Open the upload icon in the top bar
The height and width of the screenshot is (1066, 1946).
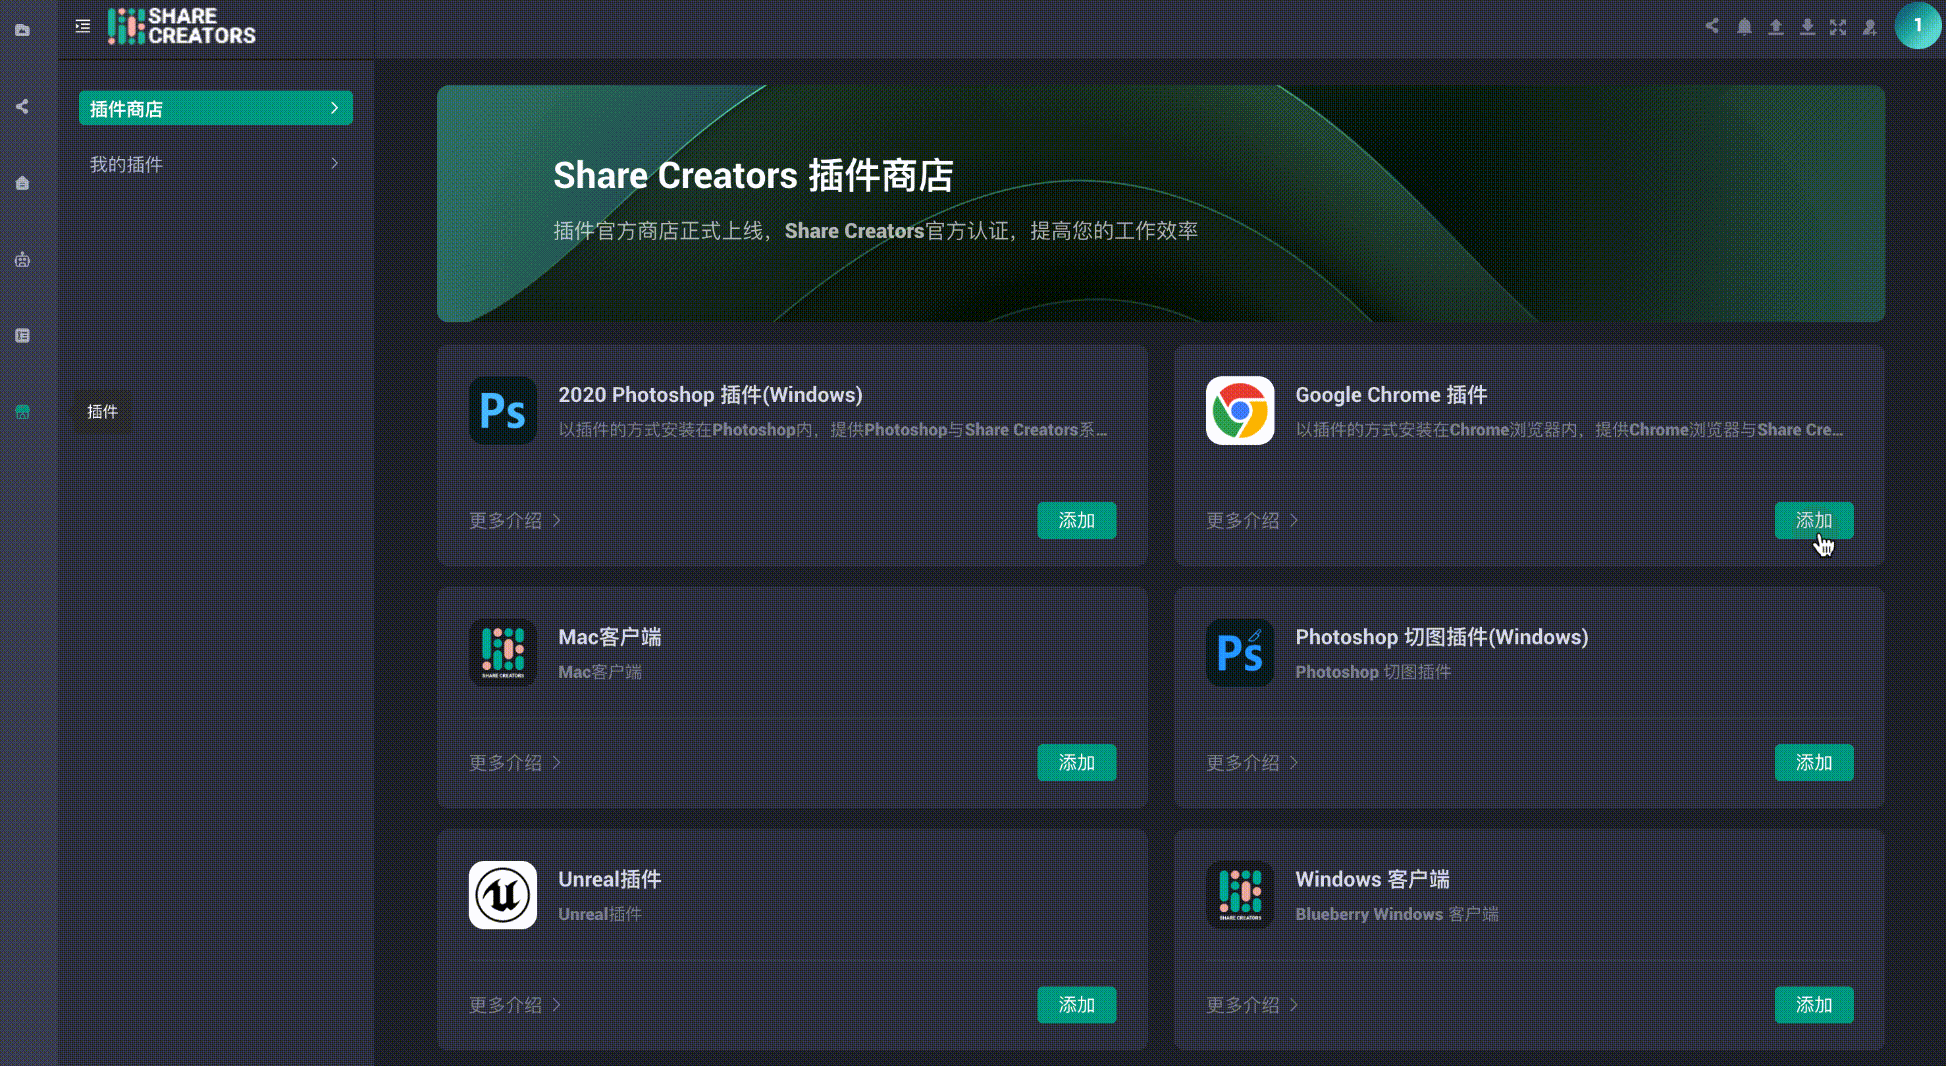click(x=1776, y=27)
